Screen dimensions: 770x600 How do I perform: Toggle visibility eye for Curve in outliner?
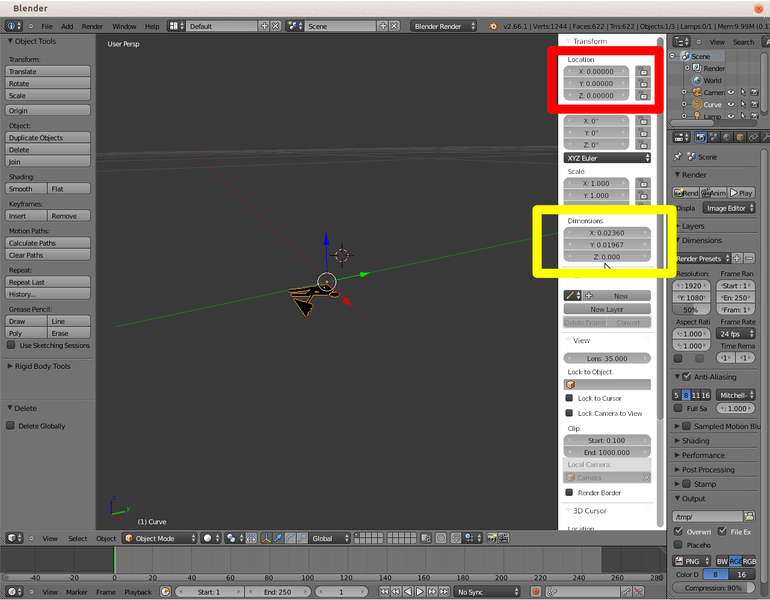click(731, 104)
